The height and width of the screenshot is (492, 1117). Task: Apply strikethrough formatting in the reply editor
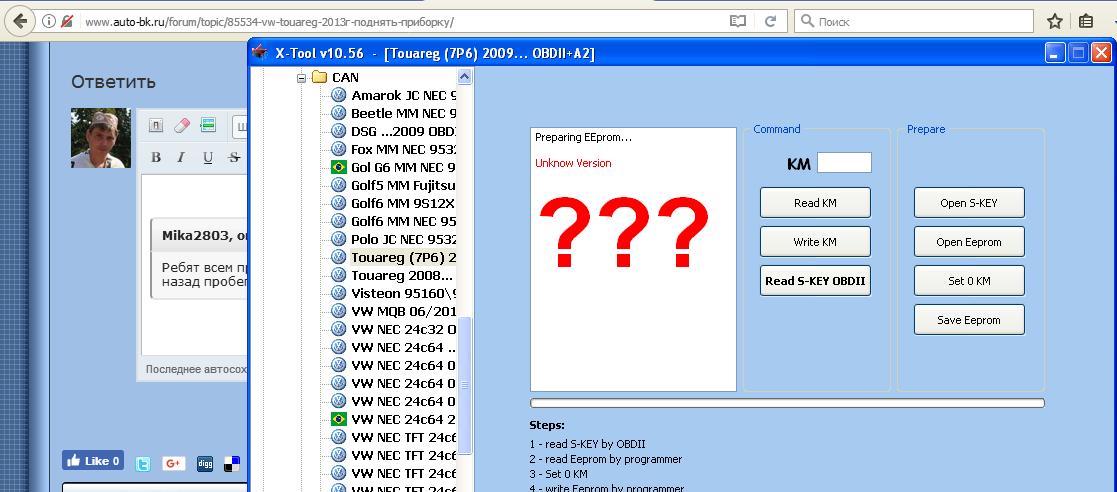[x=233, y=157]
